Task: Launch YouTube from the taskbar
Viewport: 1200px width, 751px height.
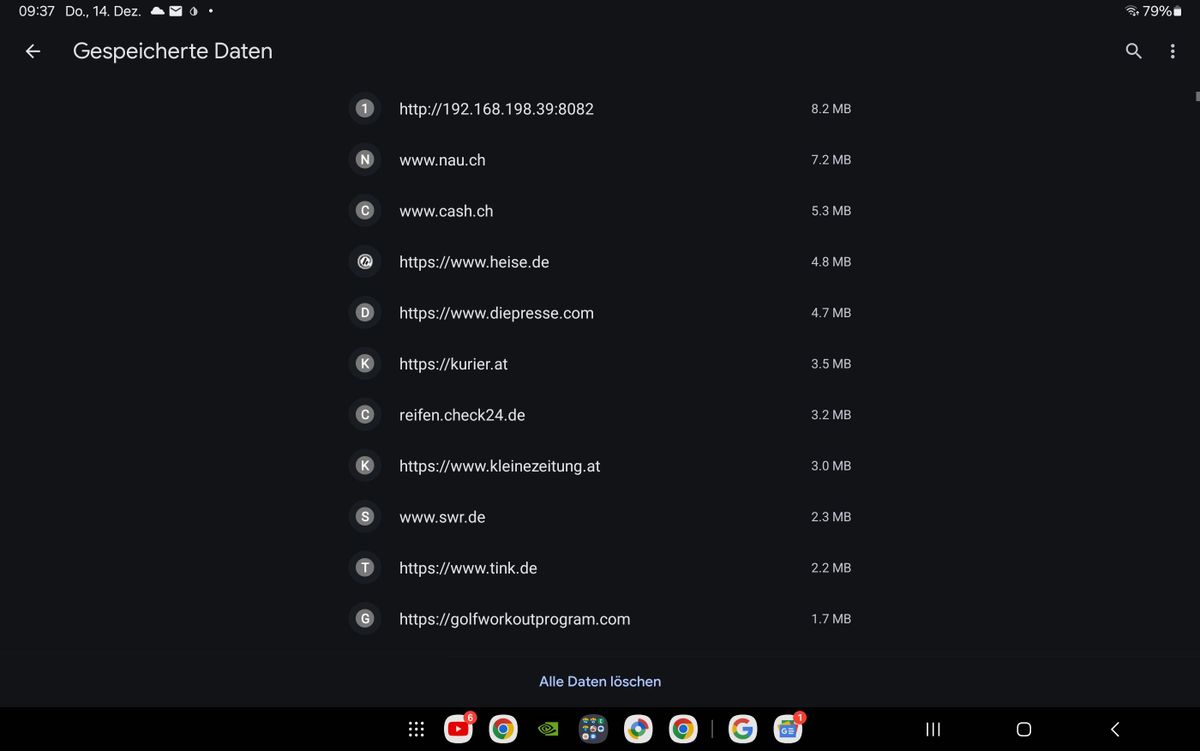Action: [x=459, y=729]
